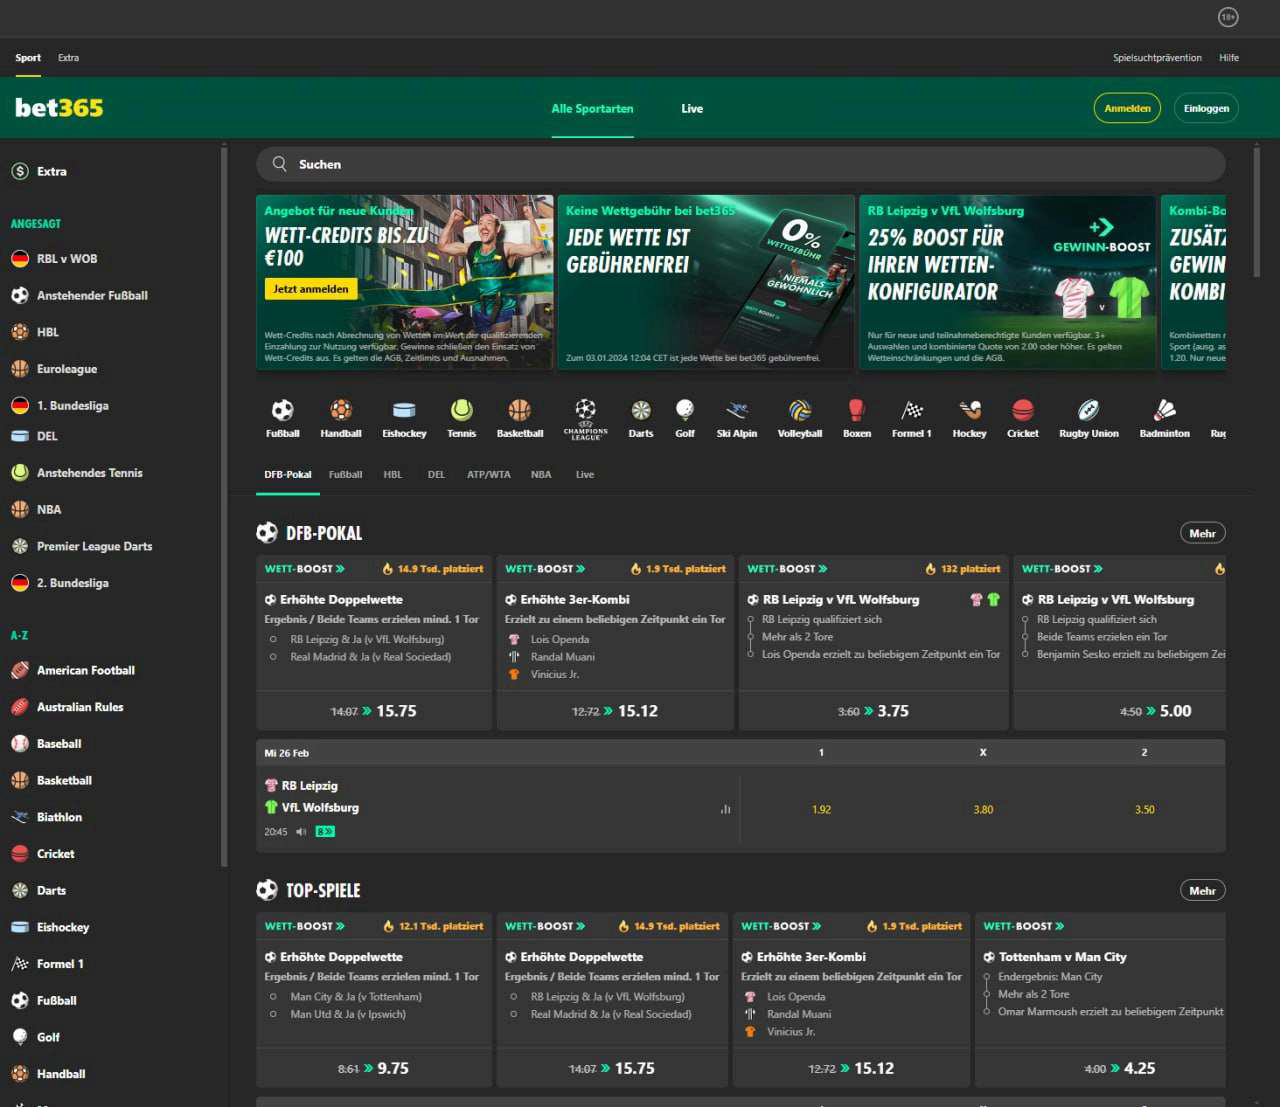Screen dimensions: 1280x1107
Task: Select the Alle Sportarten tab
Action: [592, 108]
